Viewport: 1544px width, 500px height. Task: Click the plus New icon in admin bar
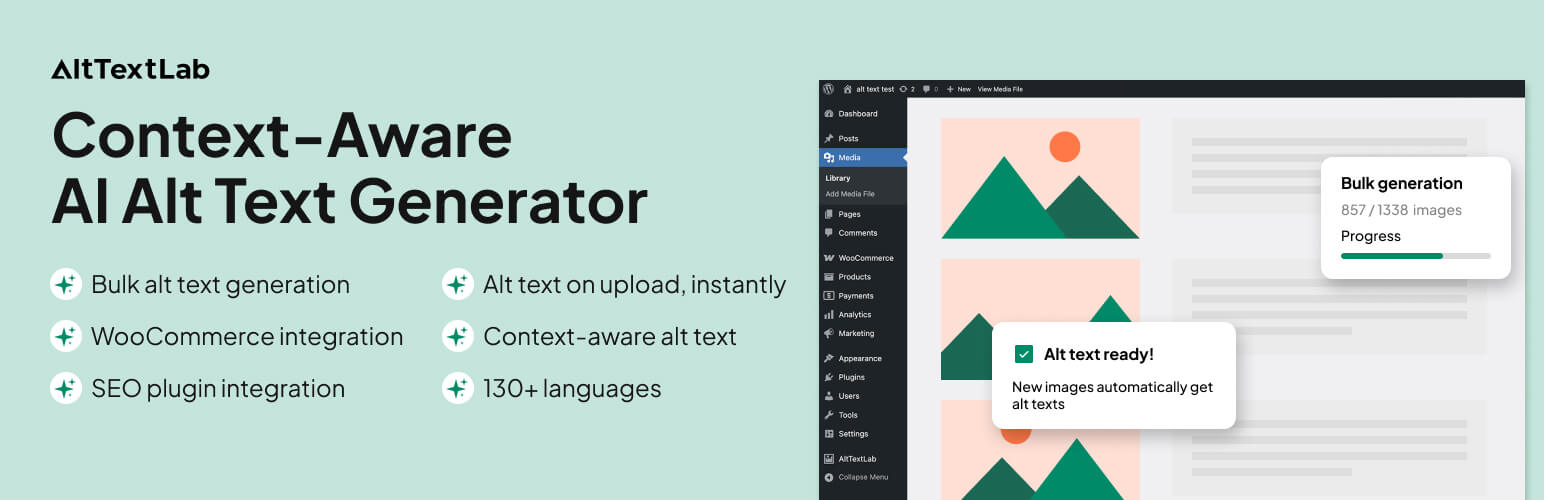tap(950, 89)
